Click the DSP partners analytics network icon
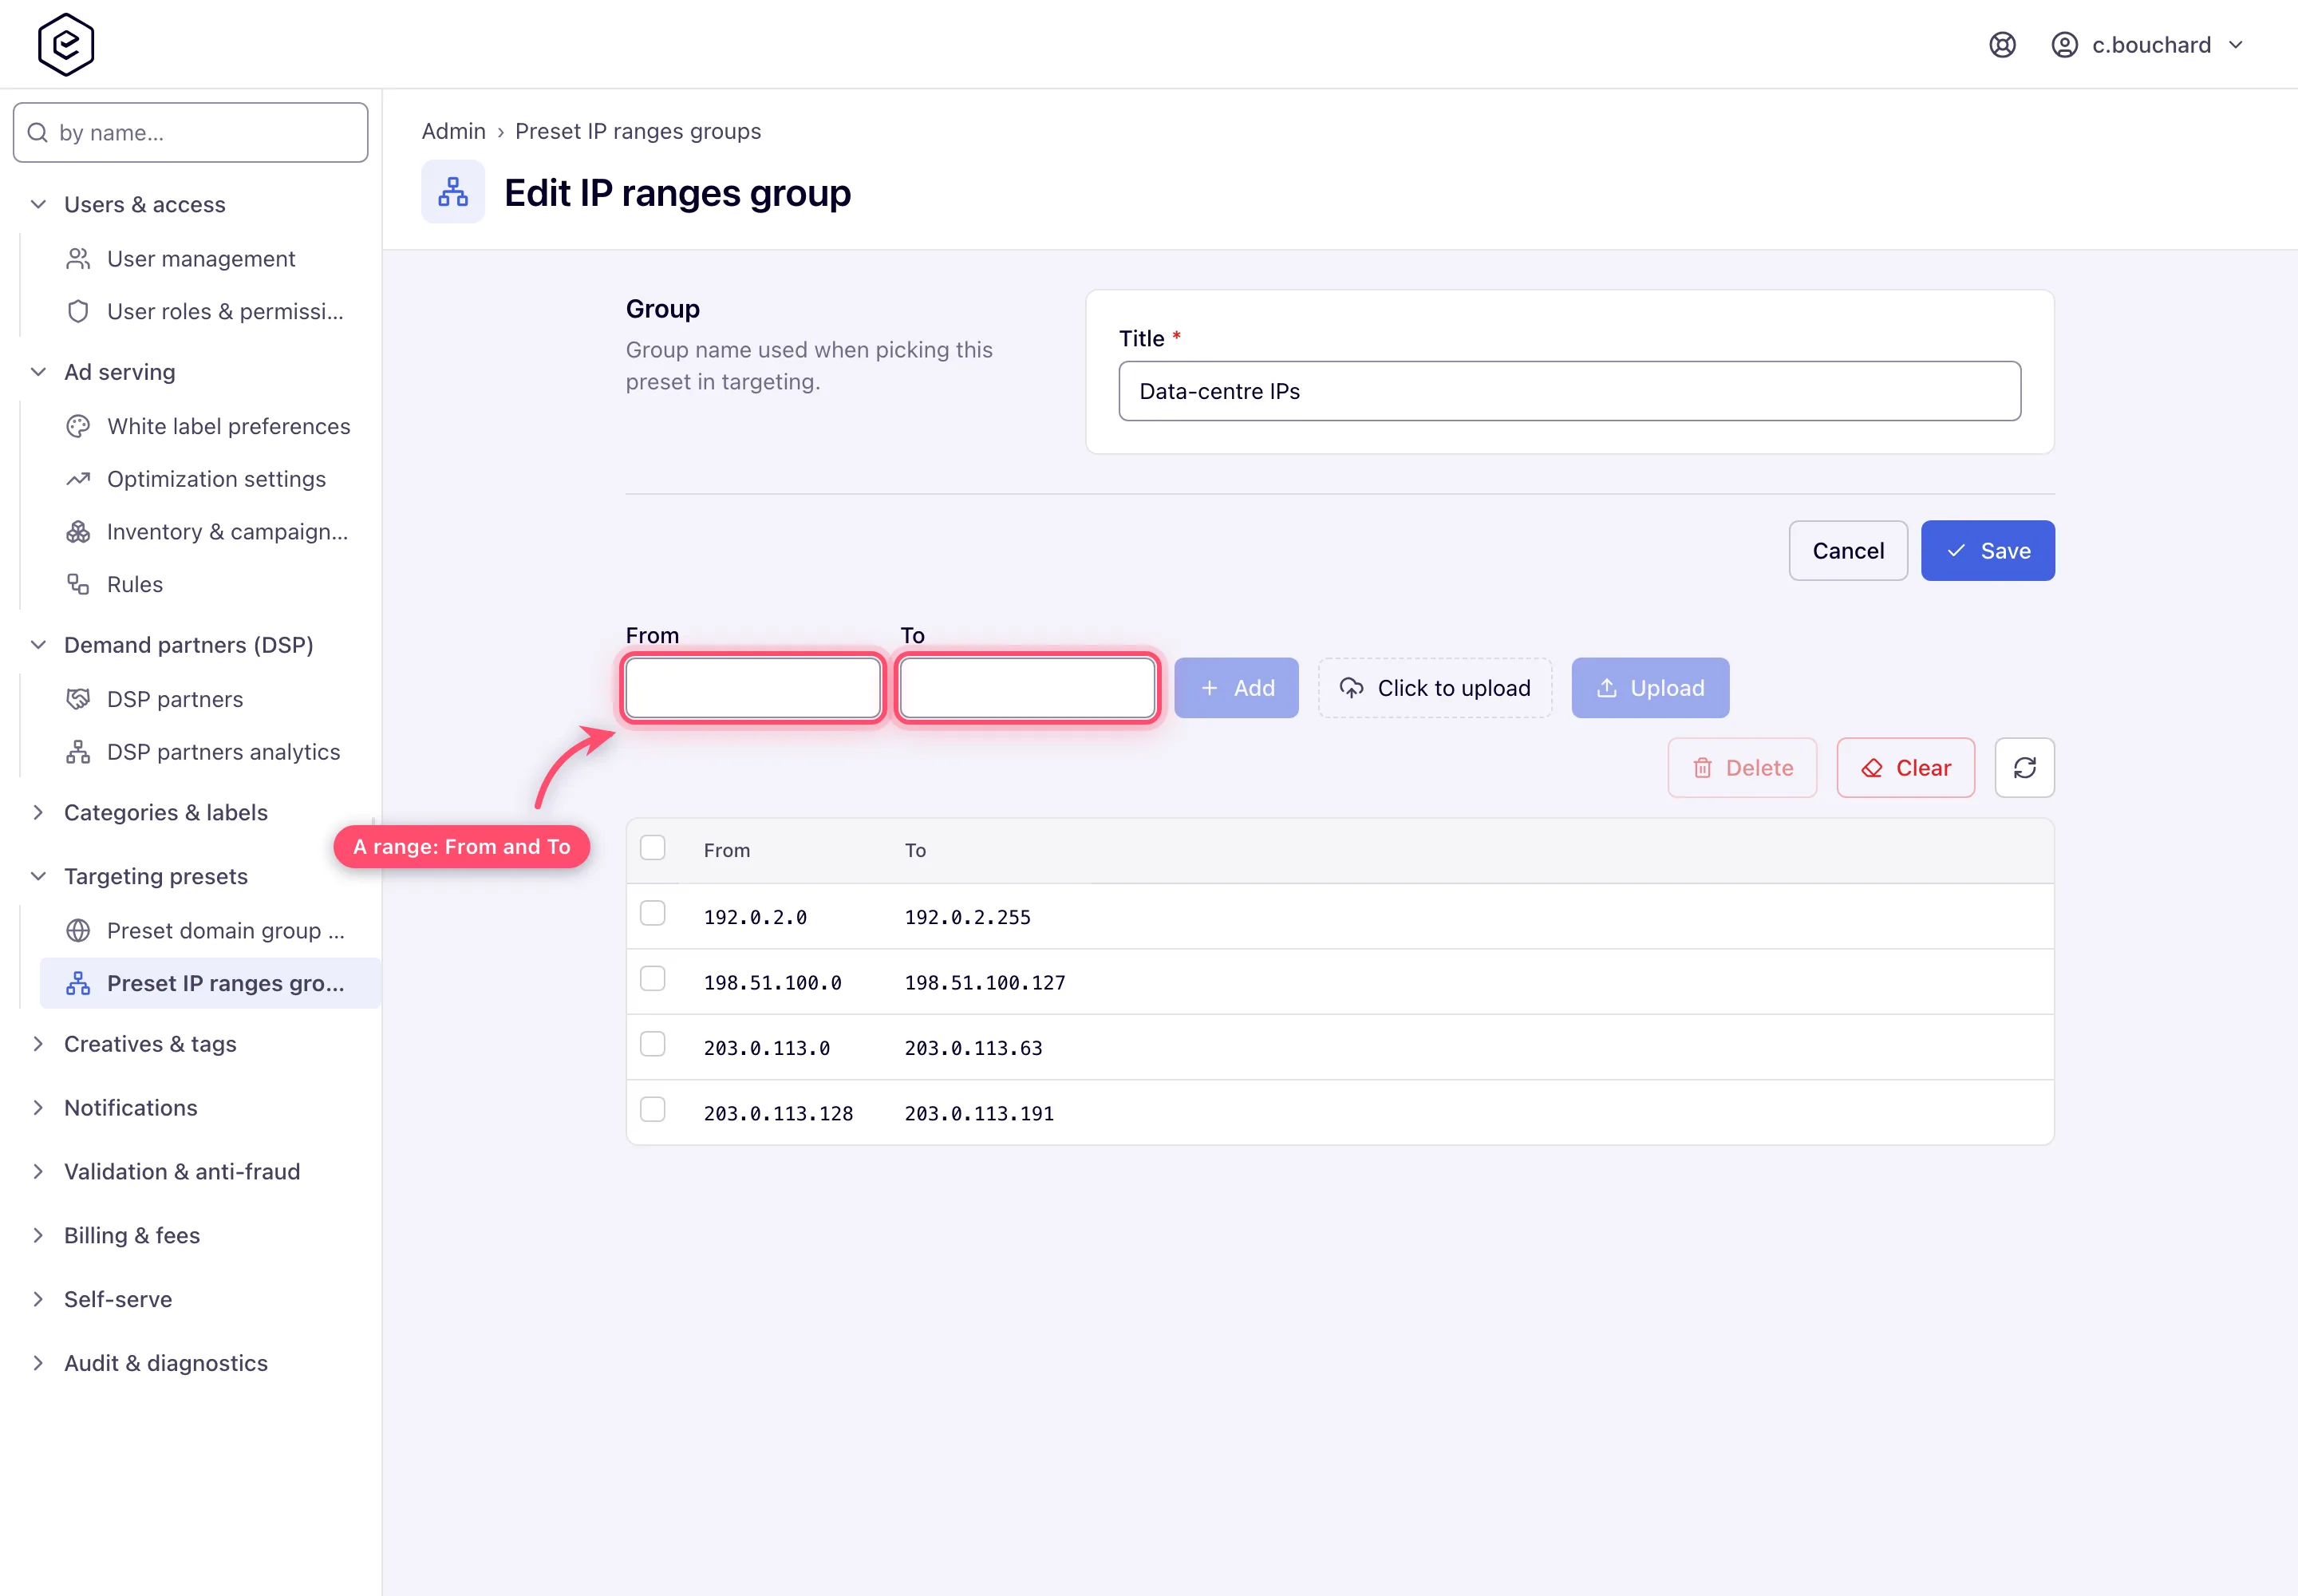Image resolution: width=2298 pixels, height=1596 pixels. click(78, 752)
